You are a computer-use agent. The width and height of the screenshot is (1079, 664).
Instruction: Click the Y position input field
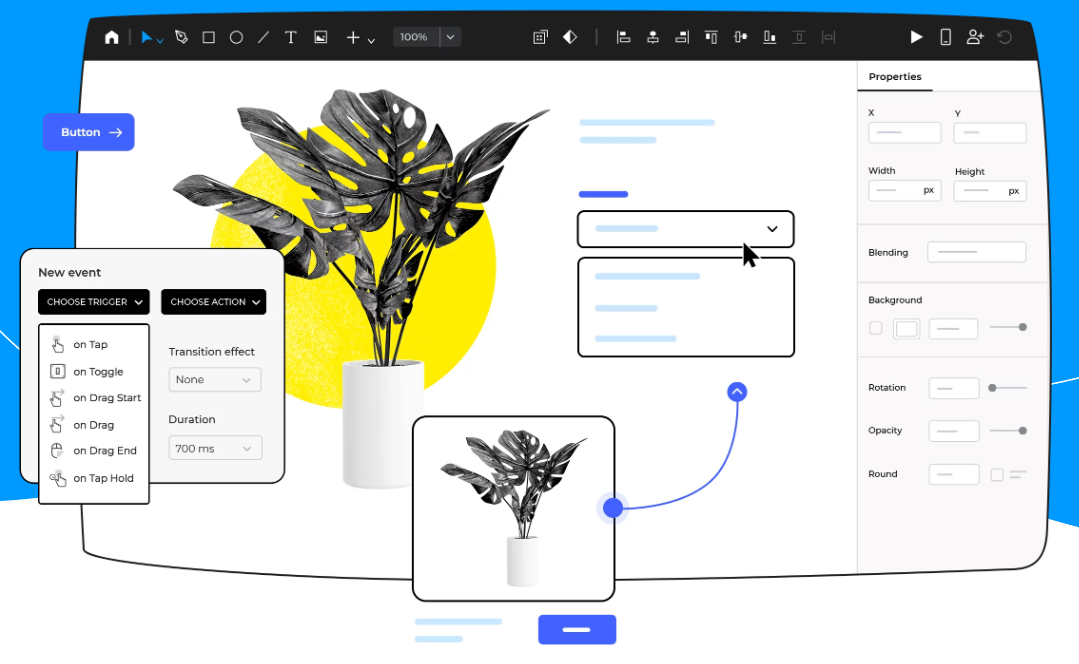coord(990,133)
